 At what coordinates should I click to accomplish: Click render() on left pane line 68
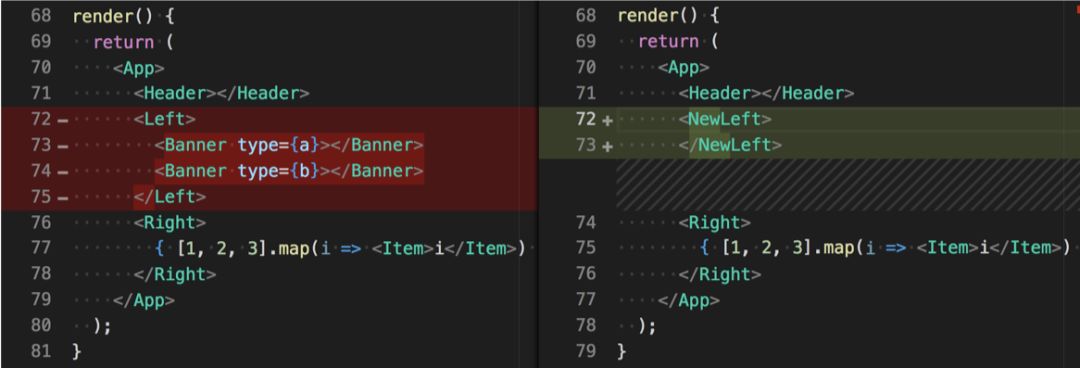click(113, 16)
